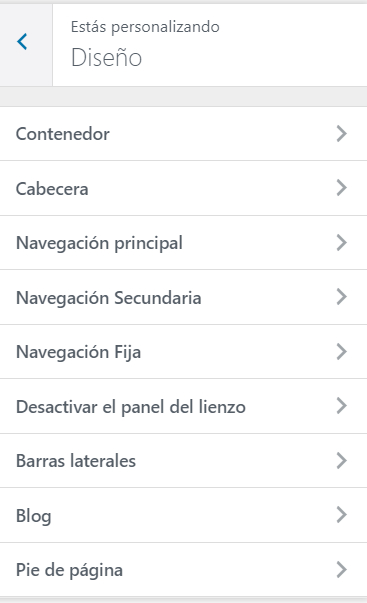Open the Cabecera settings
Screen dimensions: 367x603
click(x=184, y=188)
